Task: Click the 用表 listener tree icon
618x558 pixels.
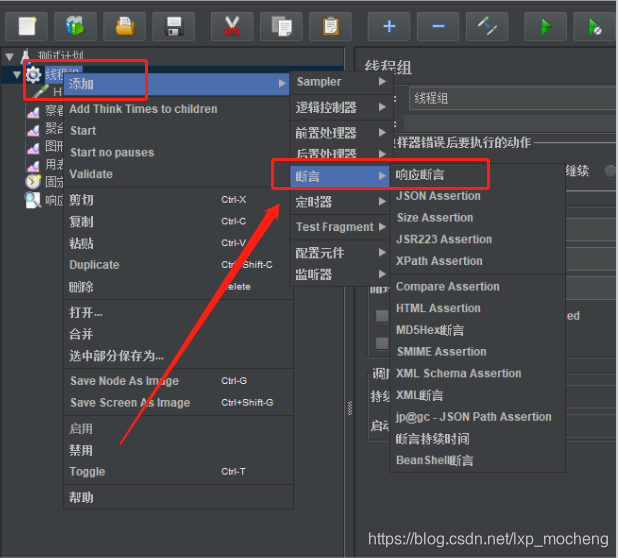Action: click(33, 166)
